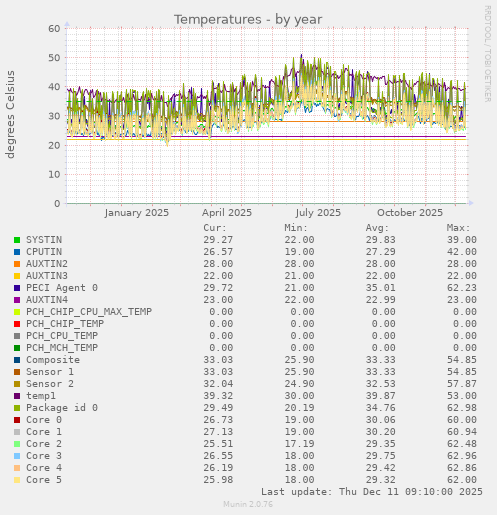Click SYSTIN current value 29.27
The image size is (497, 515).
218,240
